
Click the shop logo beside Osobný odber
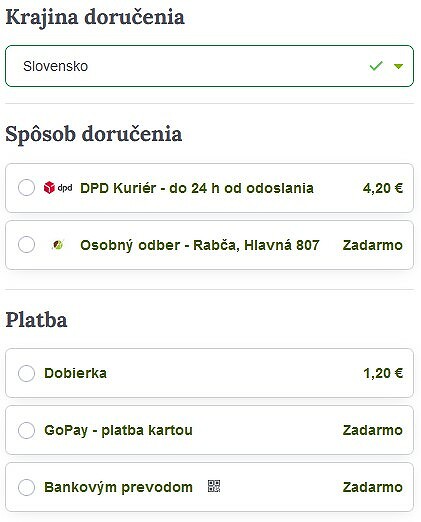[x=58, y=245]
